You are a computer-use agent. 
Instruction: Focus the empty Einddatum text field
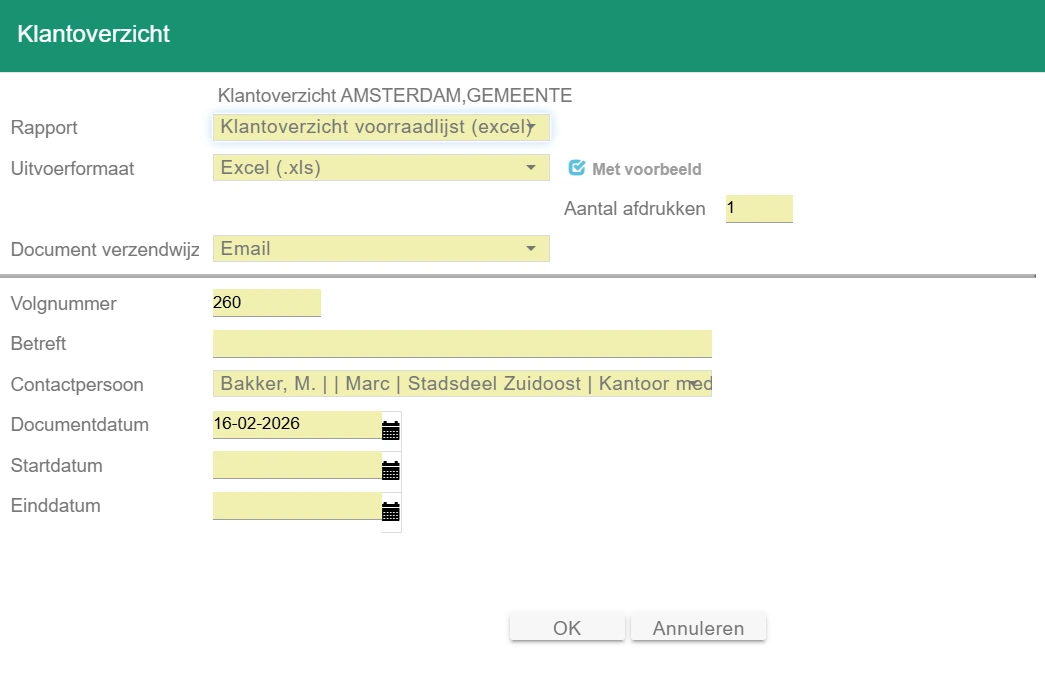click(x=296, y=505)
